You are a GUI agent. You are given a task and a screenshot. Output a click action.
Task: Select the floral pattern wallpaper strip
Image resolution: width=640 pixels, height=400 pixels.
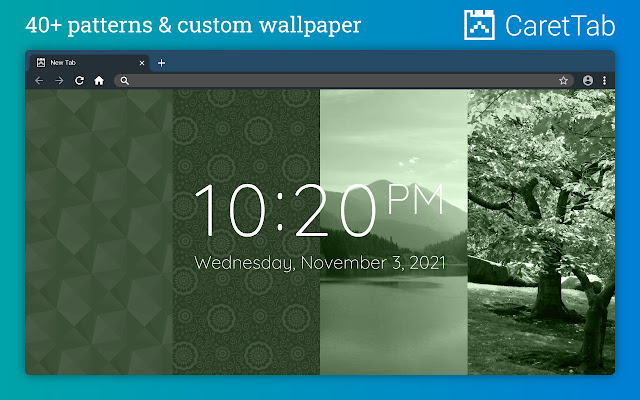pyautogui.click(x=246, y=232)
